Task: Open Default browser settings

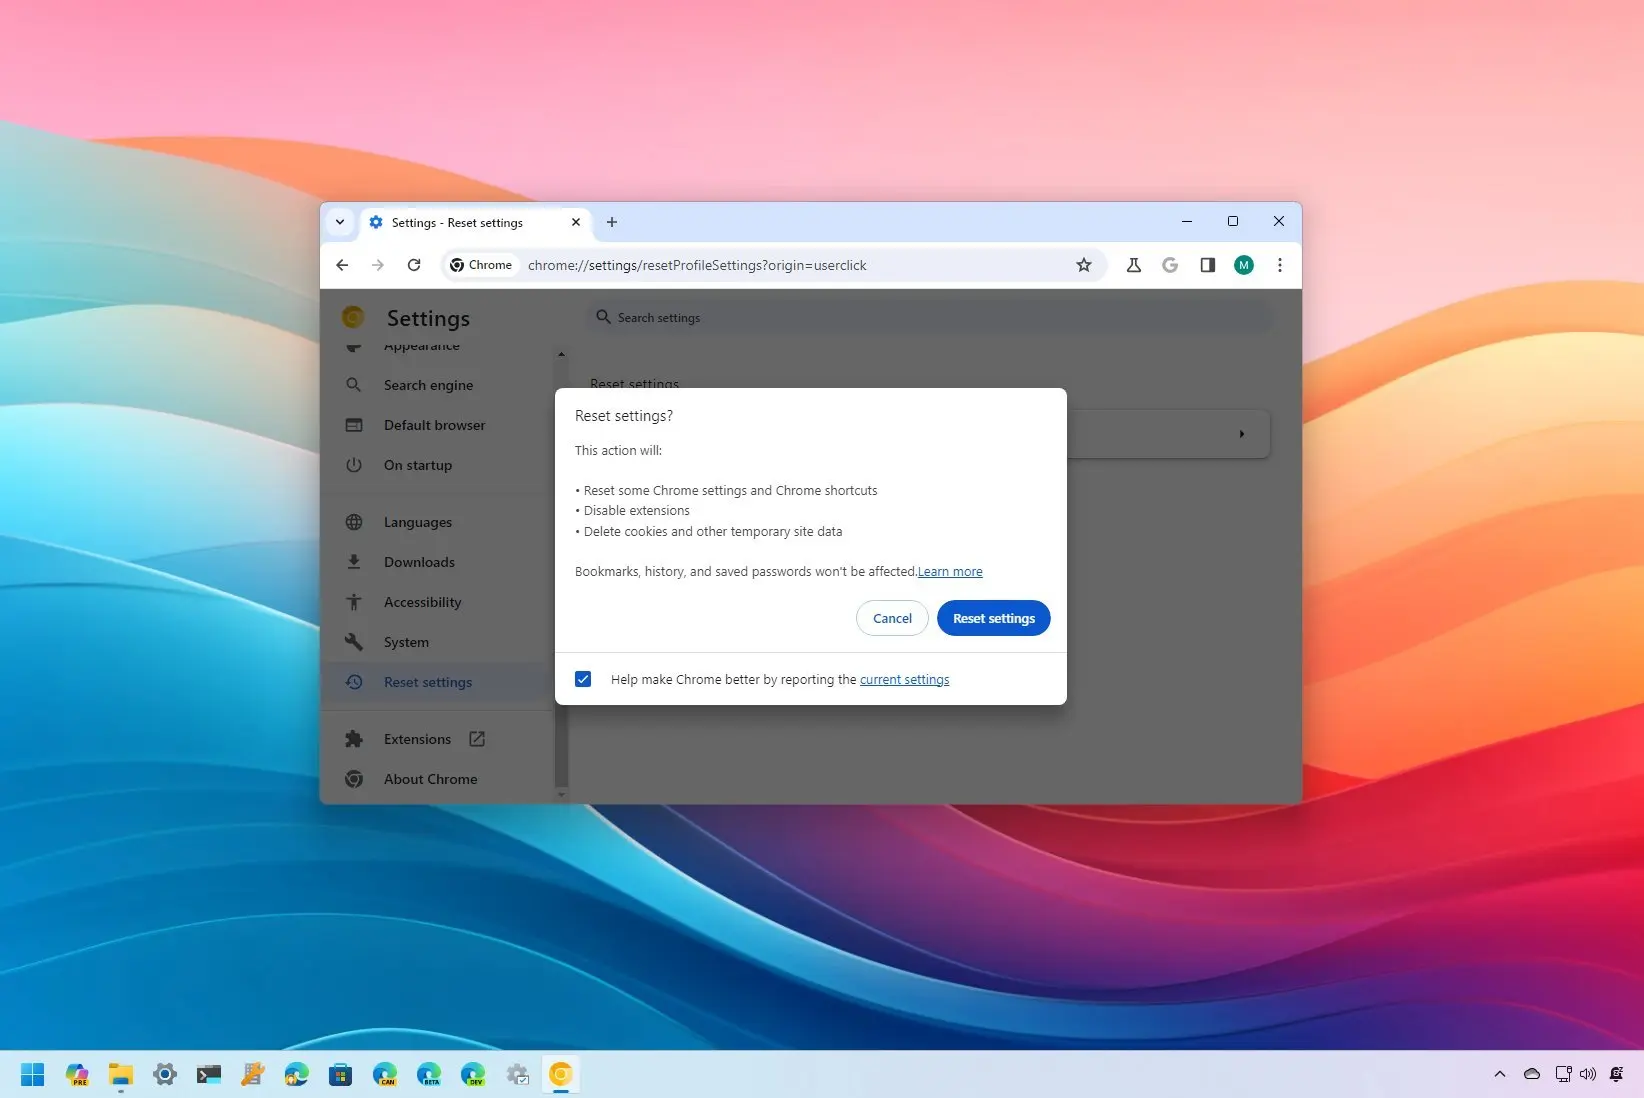Action: pos(434,425)
